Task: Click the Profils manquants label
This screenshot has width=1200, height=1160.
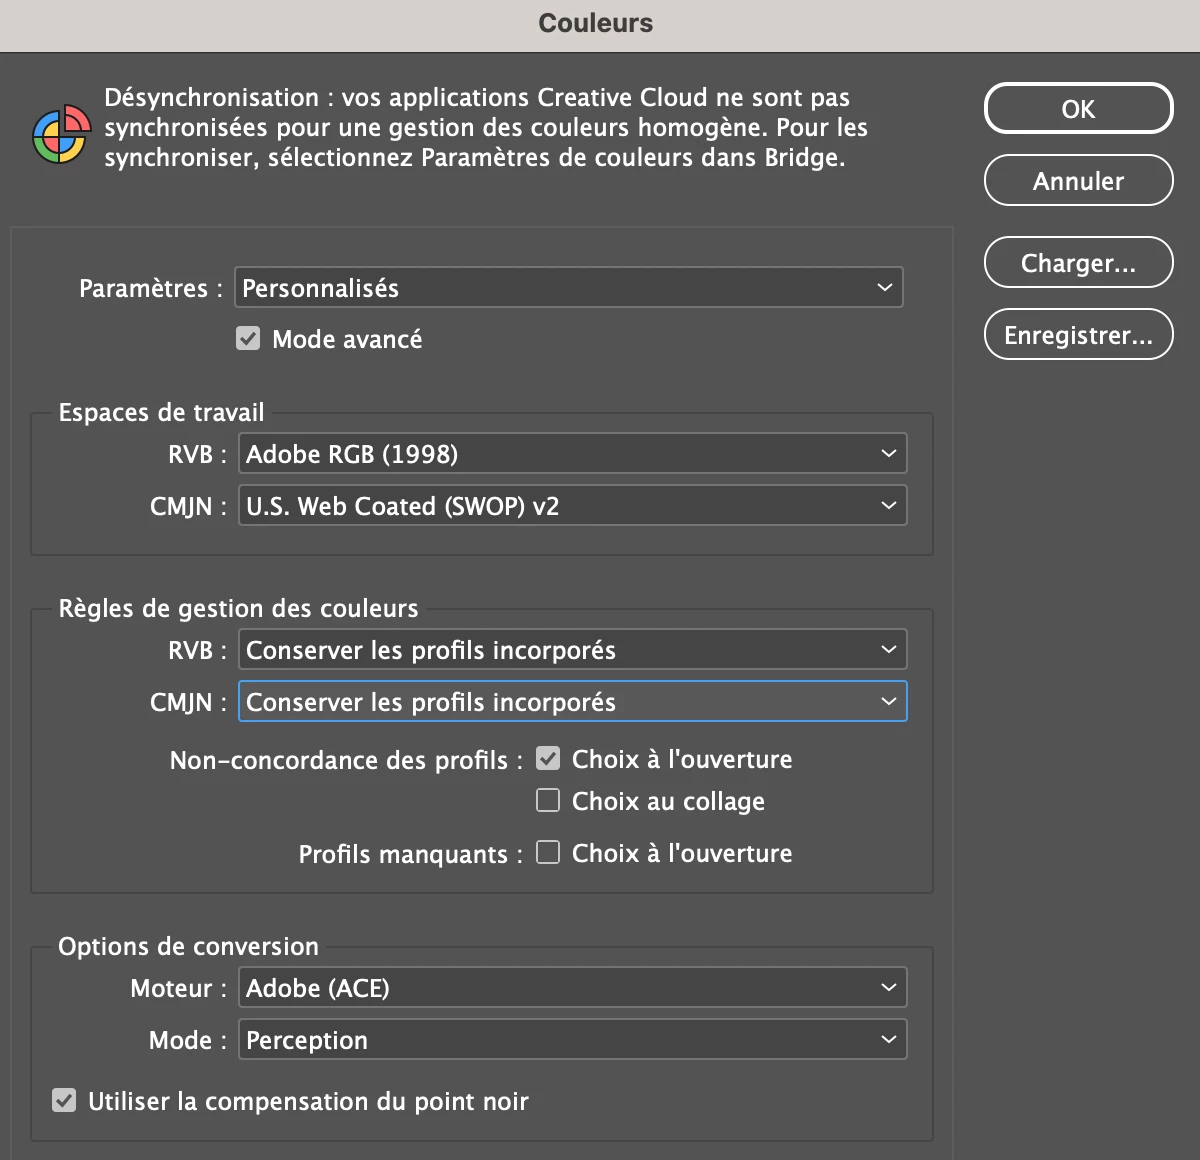Action: pos(410,854)
